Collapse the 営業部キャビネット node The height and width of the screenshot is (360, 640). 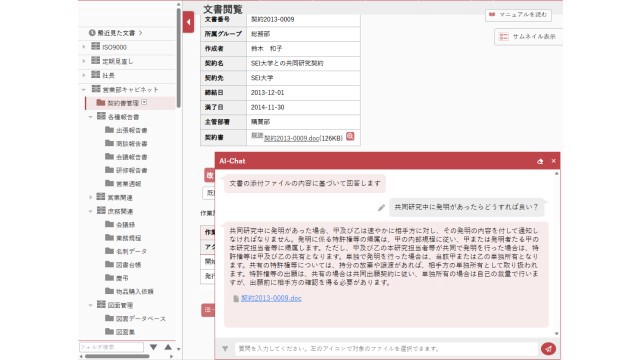(84, 89)
